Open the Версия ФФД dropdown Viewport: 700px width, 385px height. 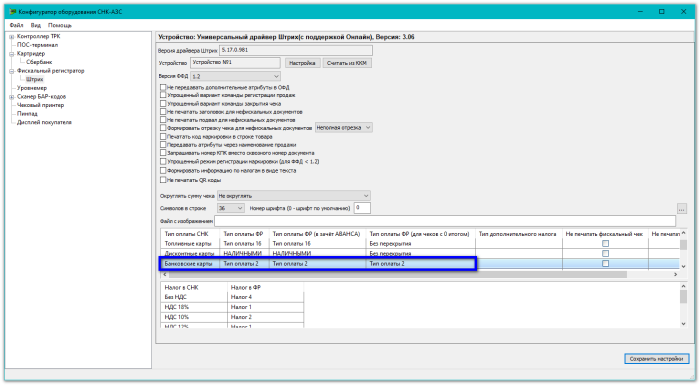tap(235, 76)
